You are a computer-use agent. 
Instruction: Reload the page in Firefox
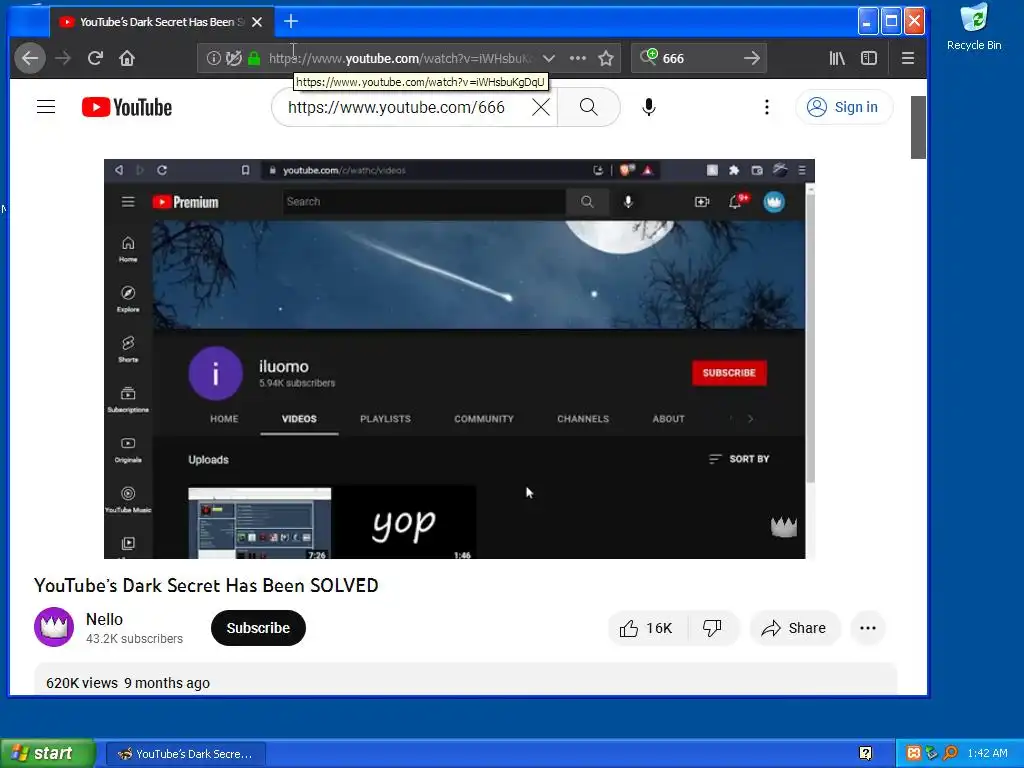tap(95, 58)
